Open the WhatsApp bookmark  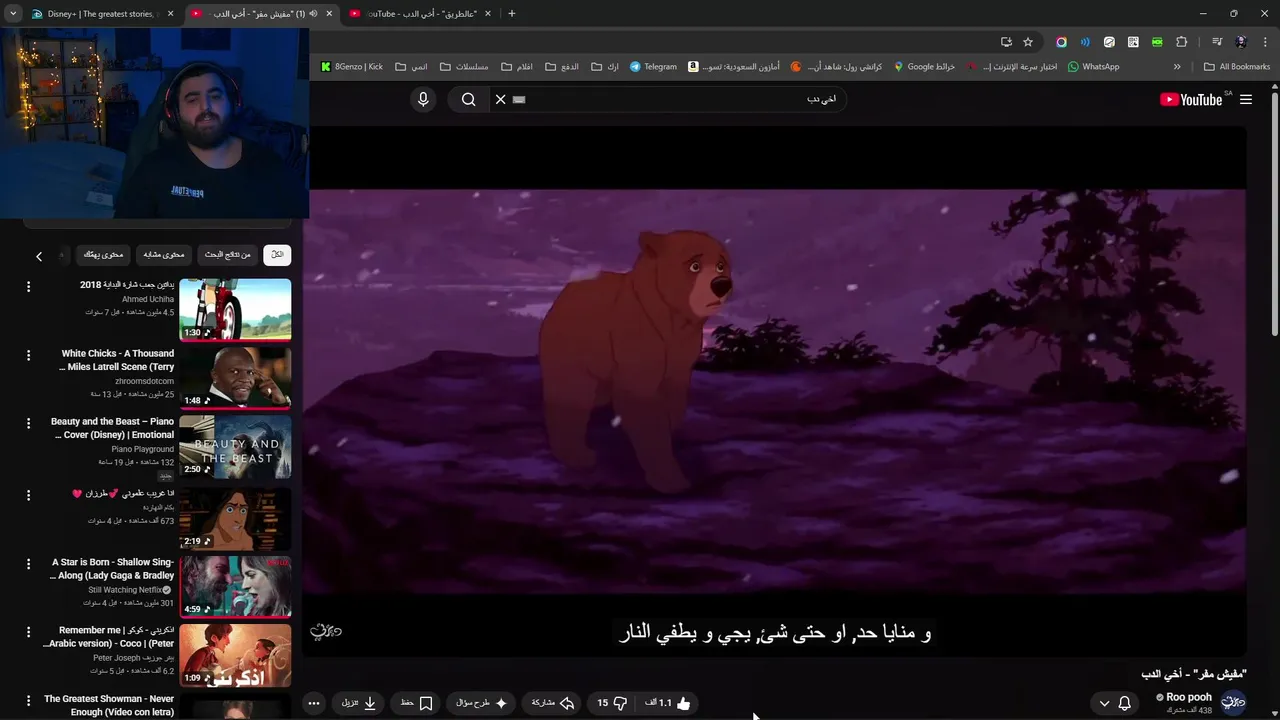pyautogui.click(x=1093, y=67)
